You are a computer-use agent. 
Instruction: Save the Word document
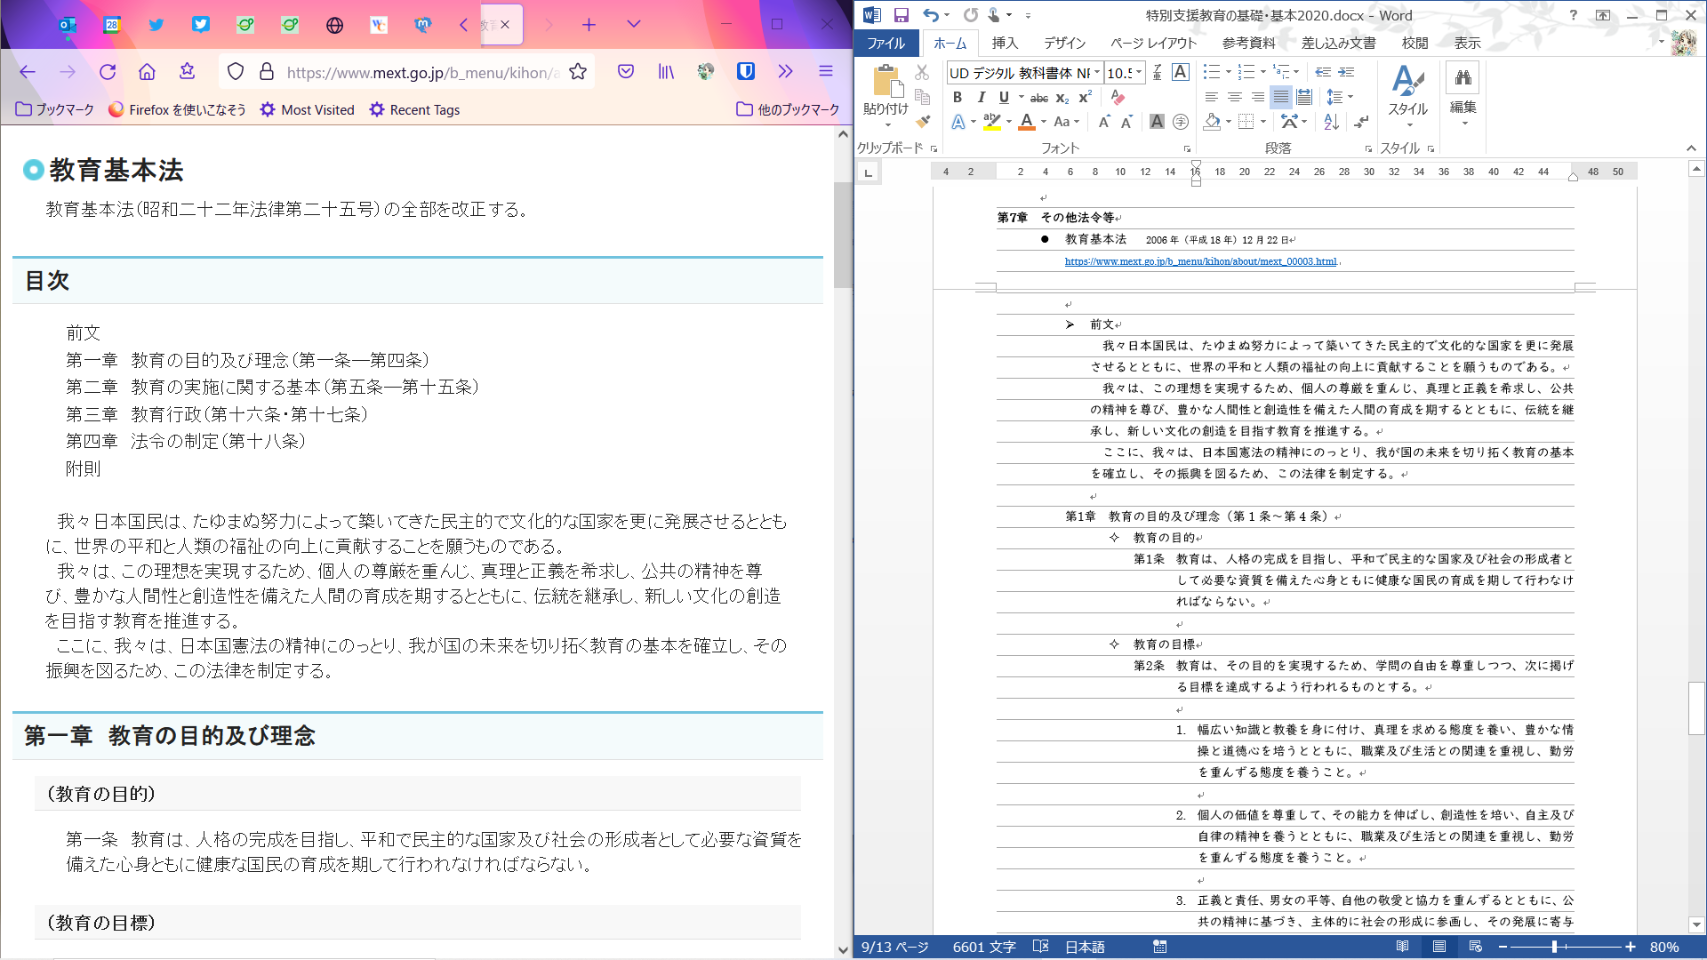[901, 15]
